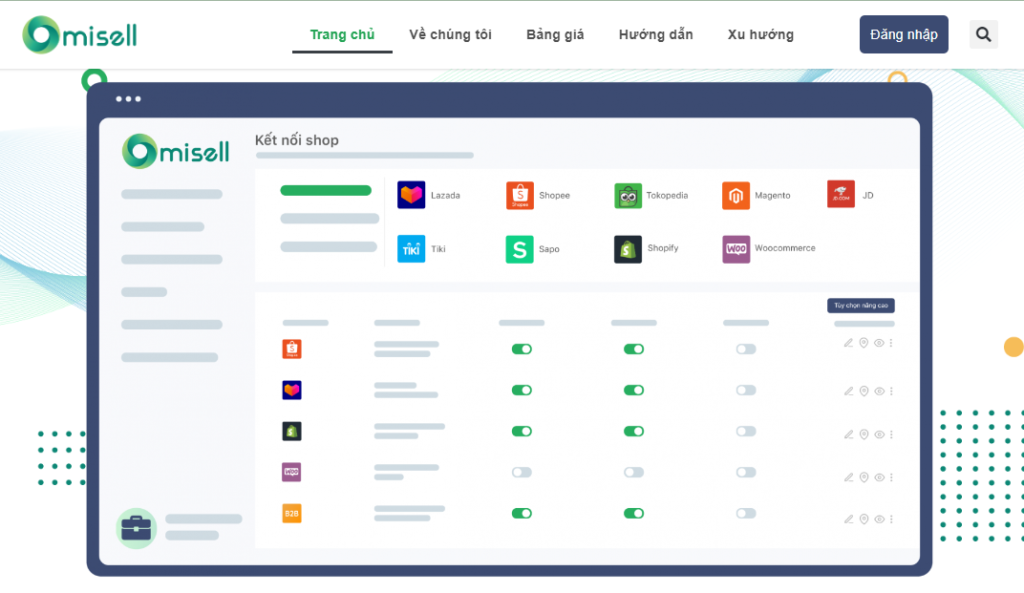Click the Kết nối shop heading
The image size is (1024, 593).
pos(296,140)
